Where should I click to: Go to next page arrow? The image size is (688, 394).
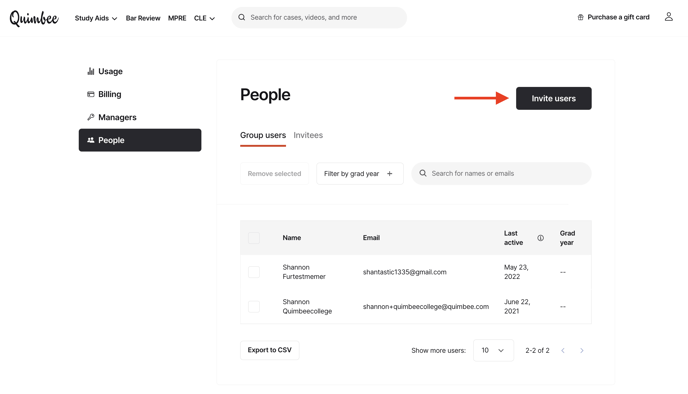(x=581, y=350)
